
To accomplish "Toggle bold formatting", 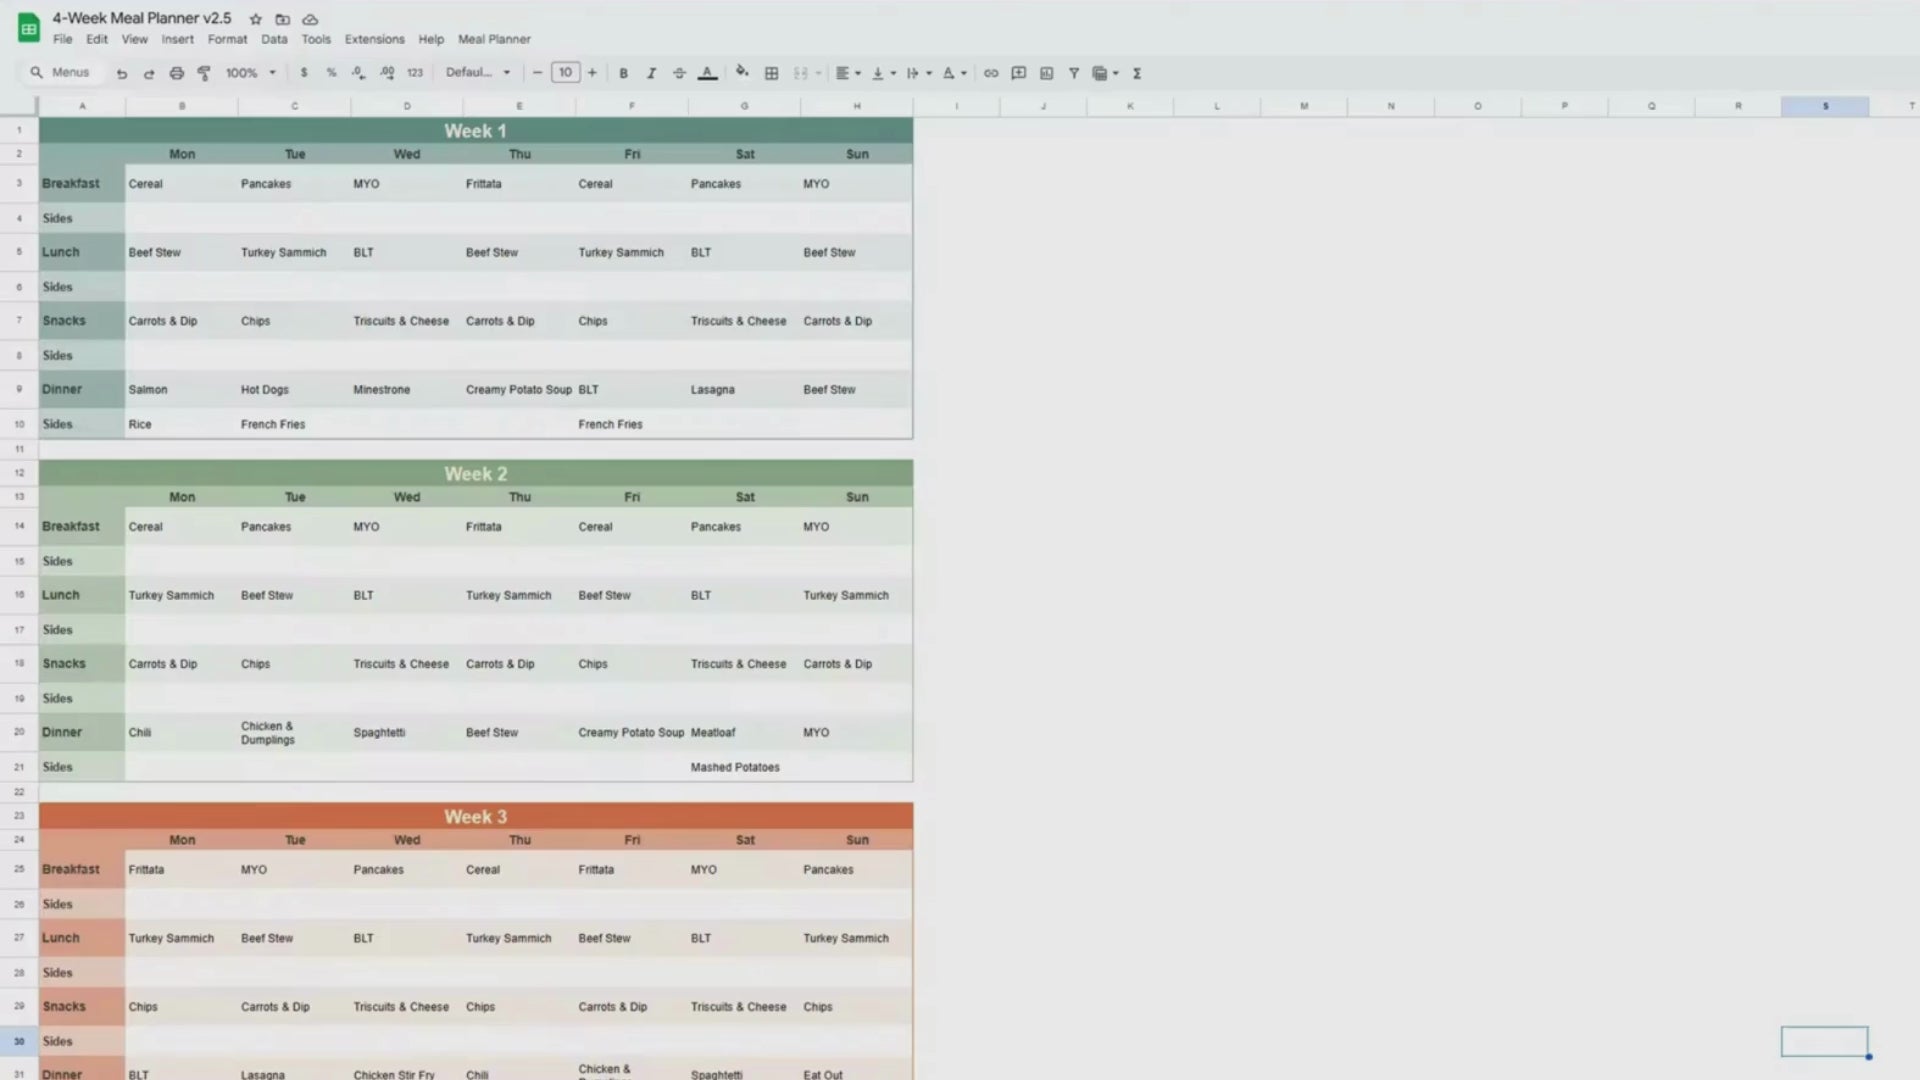I will pyautogui.click(x=623, y=73).
